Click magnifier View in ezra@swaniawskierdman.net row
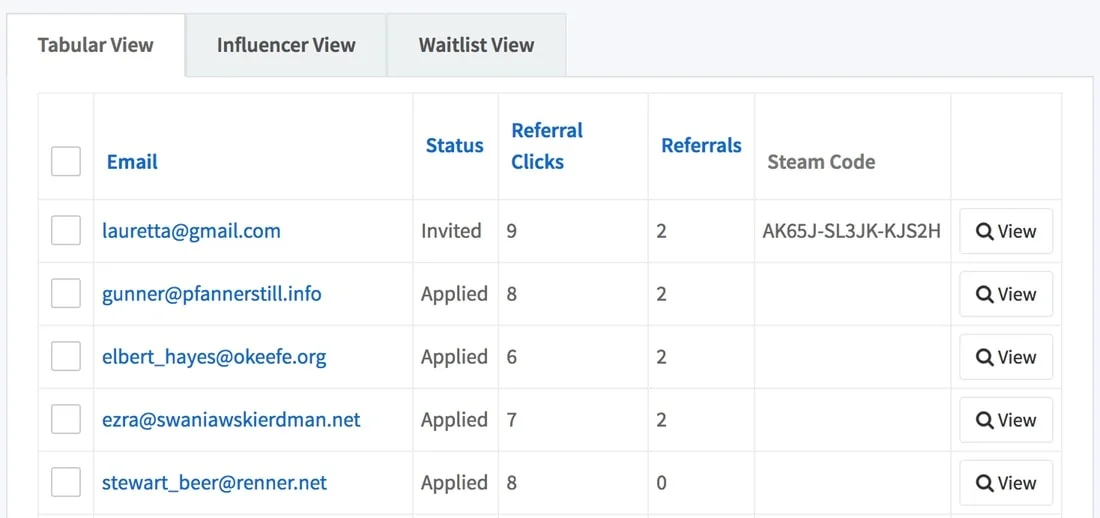Viewport: 1100px width, 518px height. point(1005,420)
